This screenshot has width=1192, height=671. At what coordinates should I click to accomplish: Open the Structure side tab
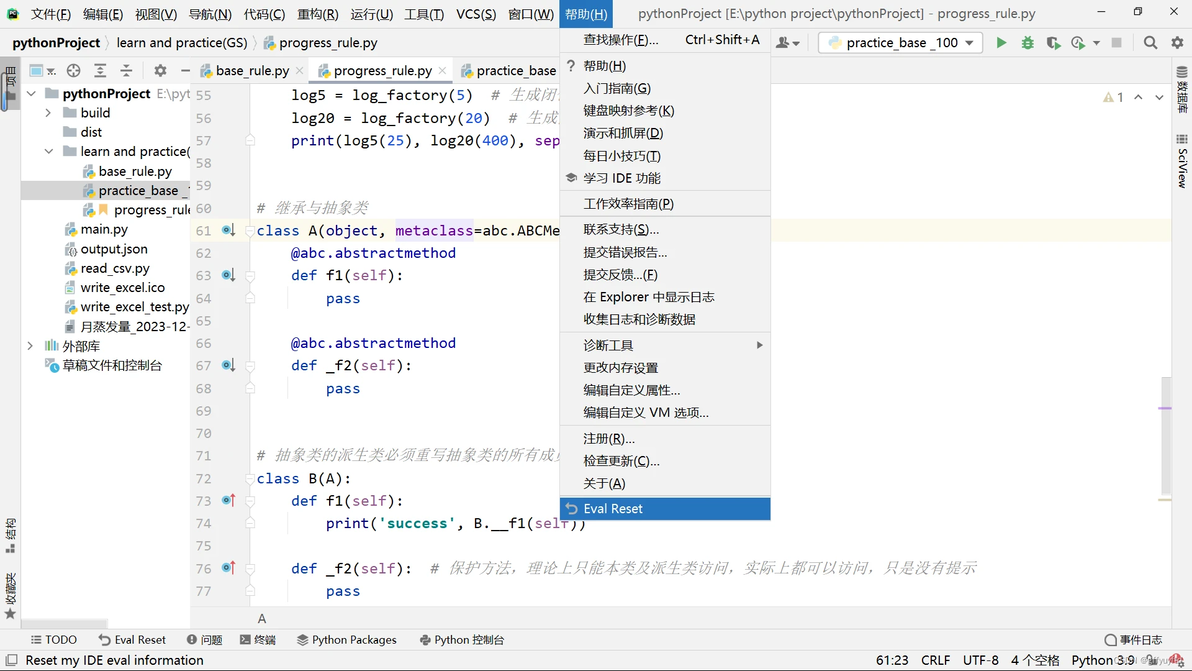10,536
